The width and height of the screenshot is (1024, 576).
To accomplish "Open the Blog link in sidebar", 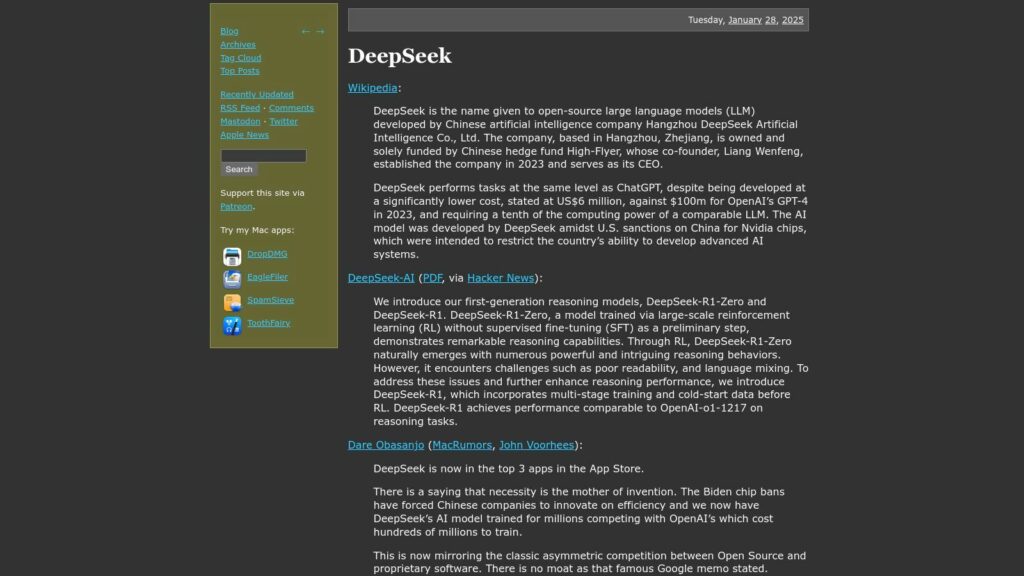I will coord(229,31).
